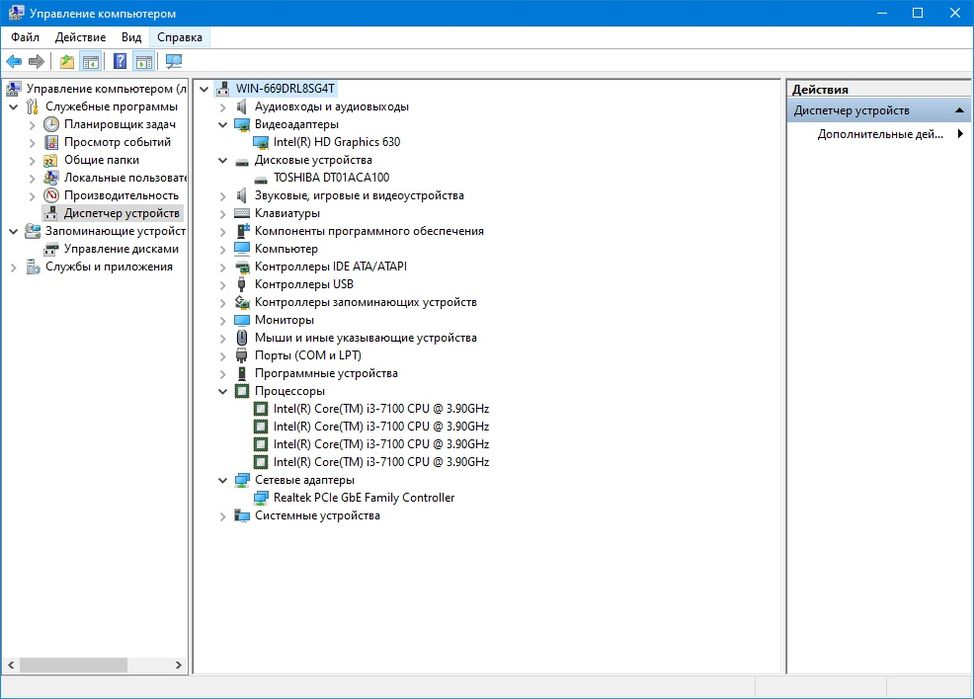This screenshot has height=699, width=974.
Task: Click the Realtek network adapter icon
Action: click(x=261, y=498)
